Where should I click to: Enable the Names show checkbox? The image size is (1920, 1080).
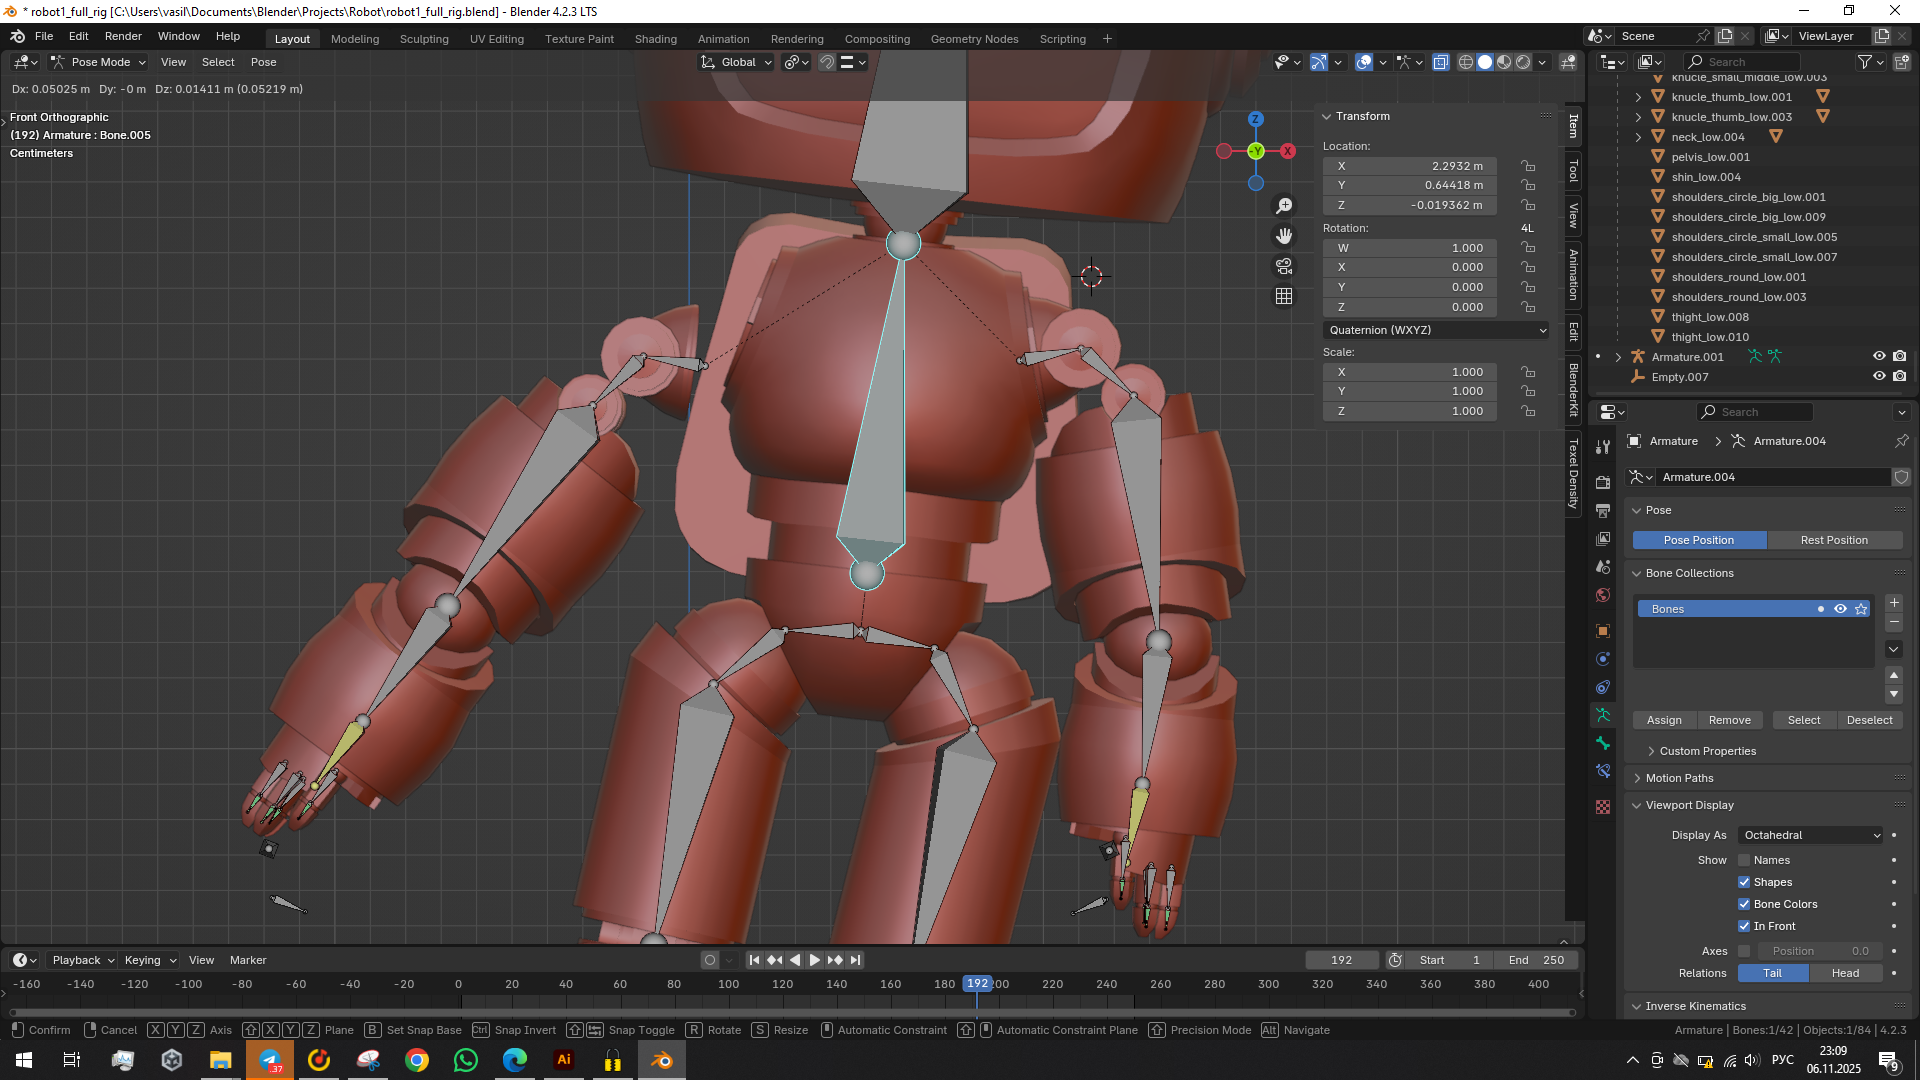tap(1744, 860)
